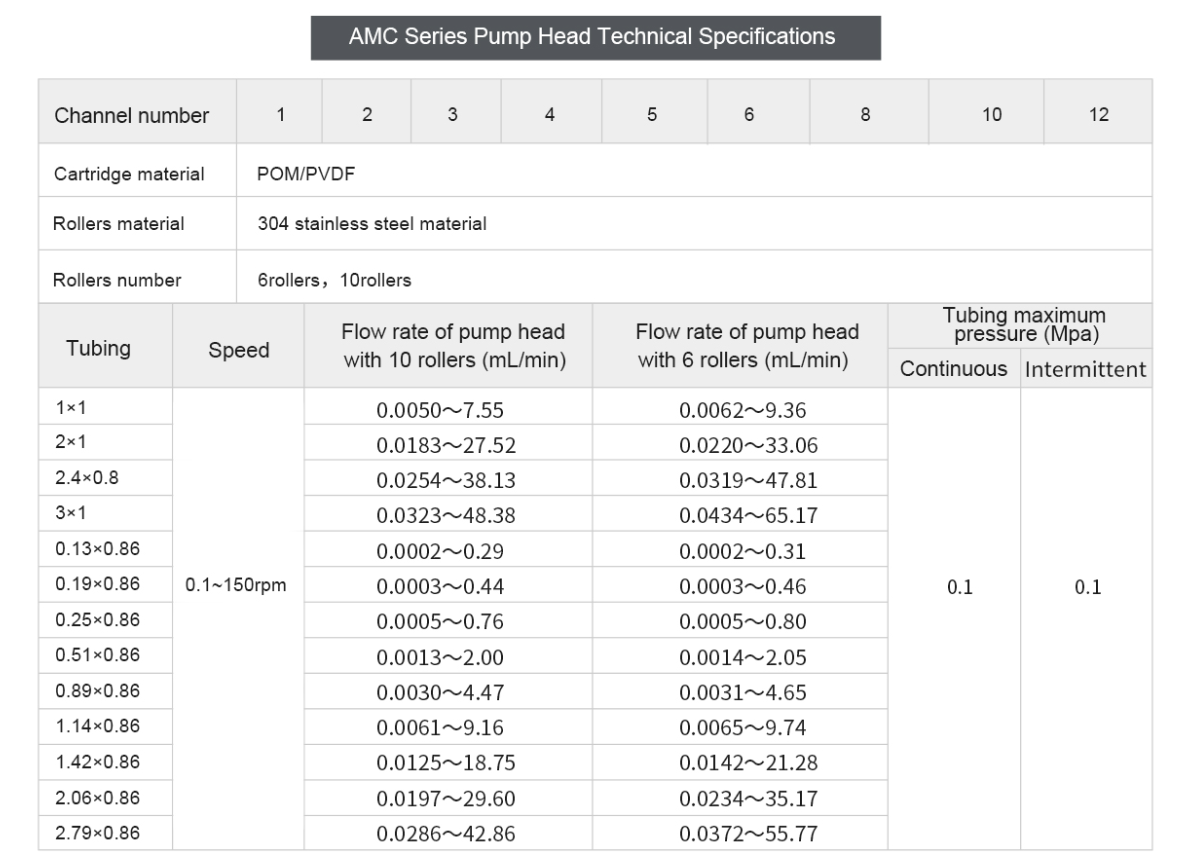Select the Cartridge material label
Image resolution: width=1183 pixels, height=867 pixels.
(129, 174)
